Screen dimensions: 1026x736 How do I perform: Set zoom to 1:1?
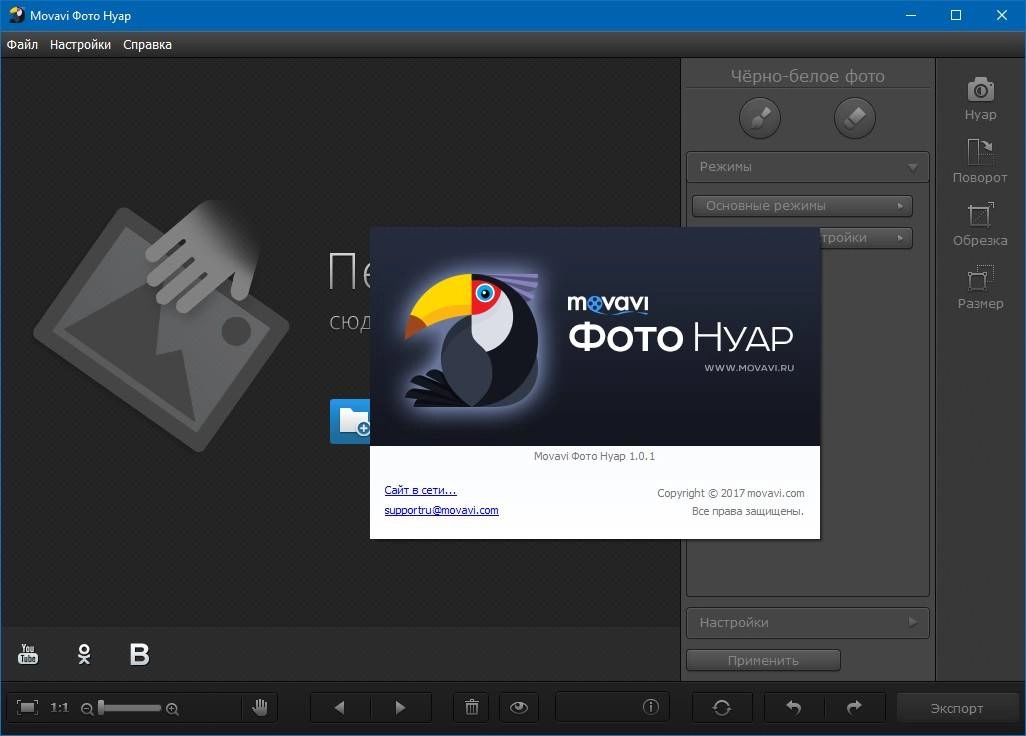[60, 707]
